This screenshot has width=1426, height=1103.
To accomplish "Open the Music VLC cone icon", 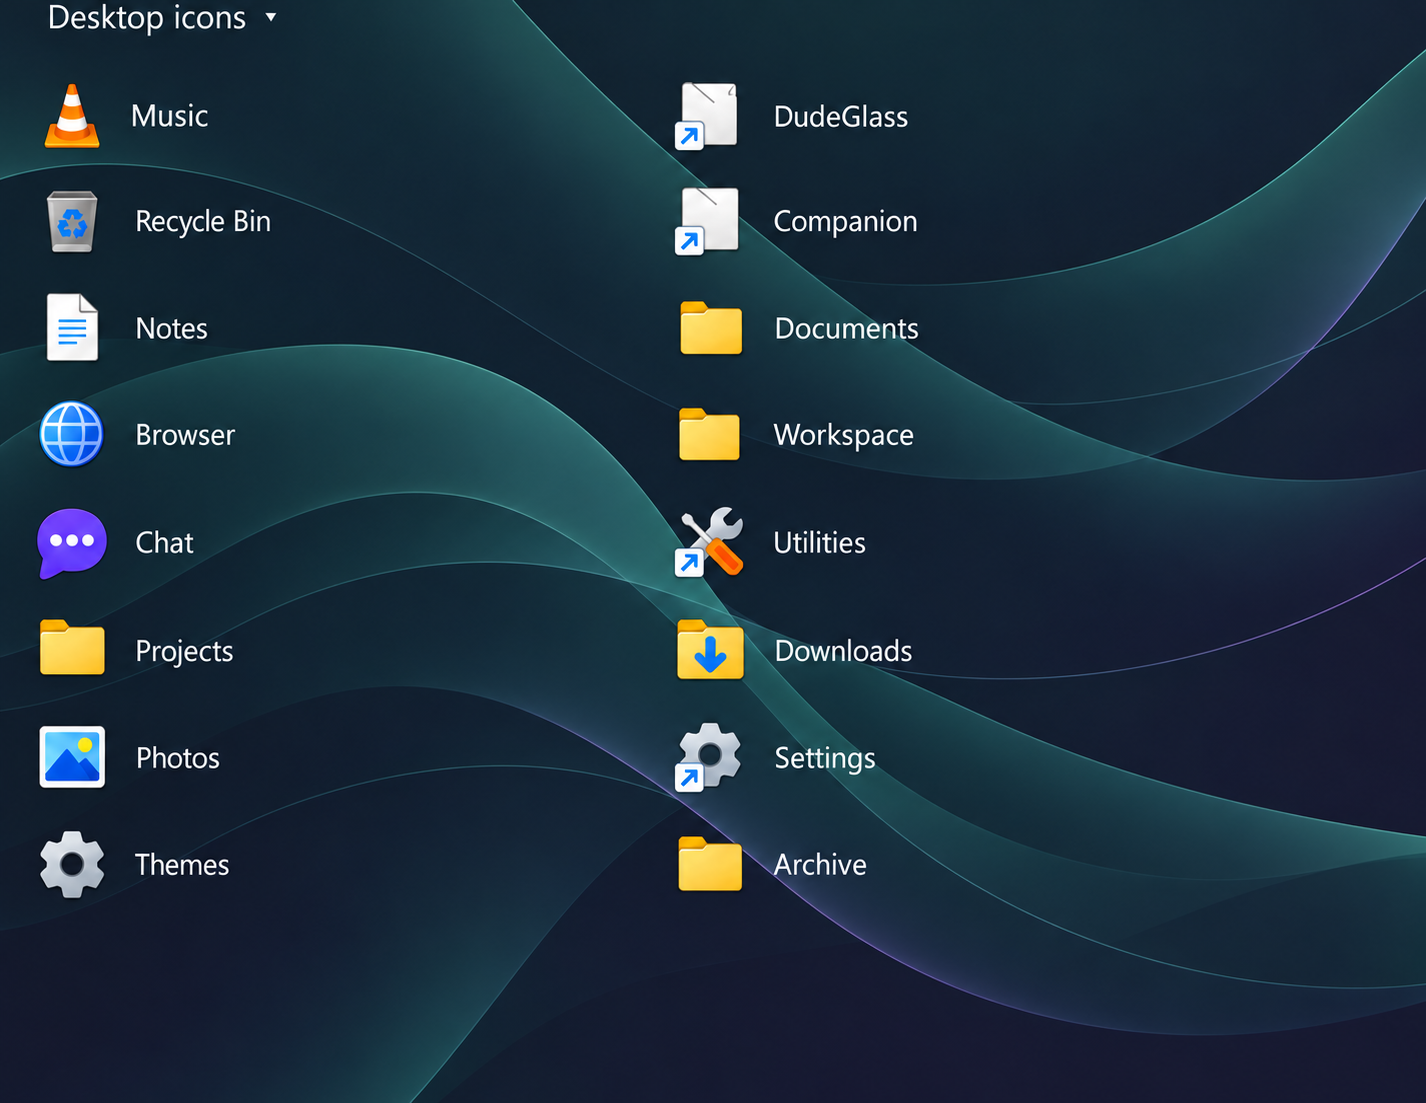I will tap(72, 116).
